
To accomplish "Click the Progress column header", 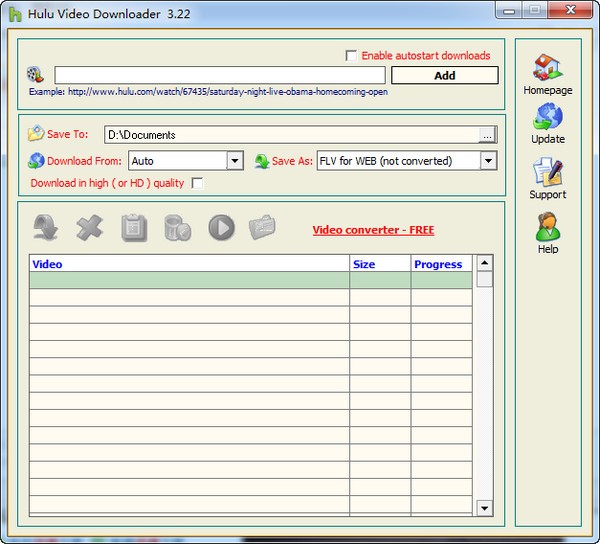I will coord(442,264).
